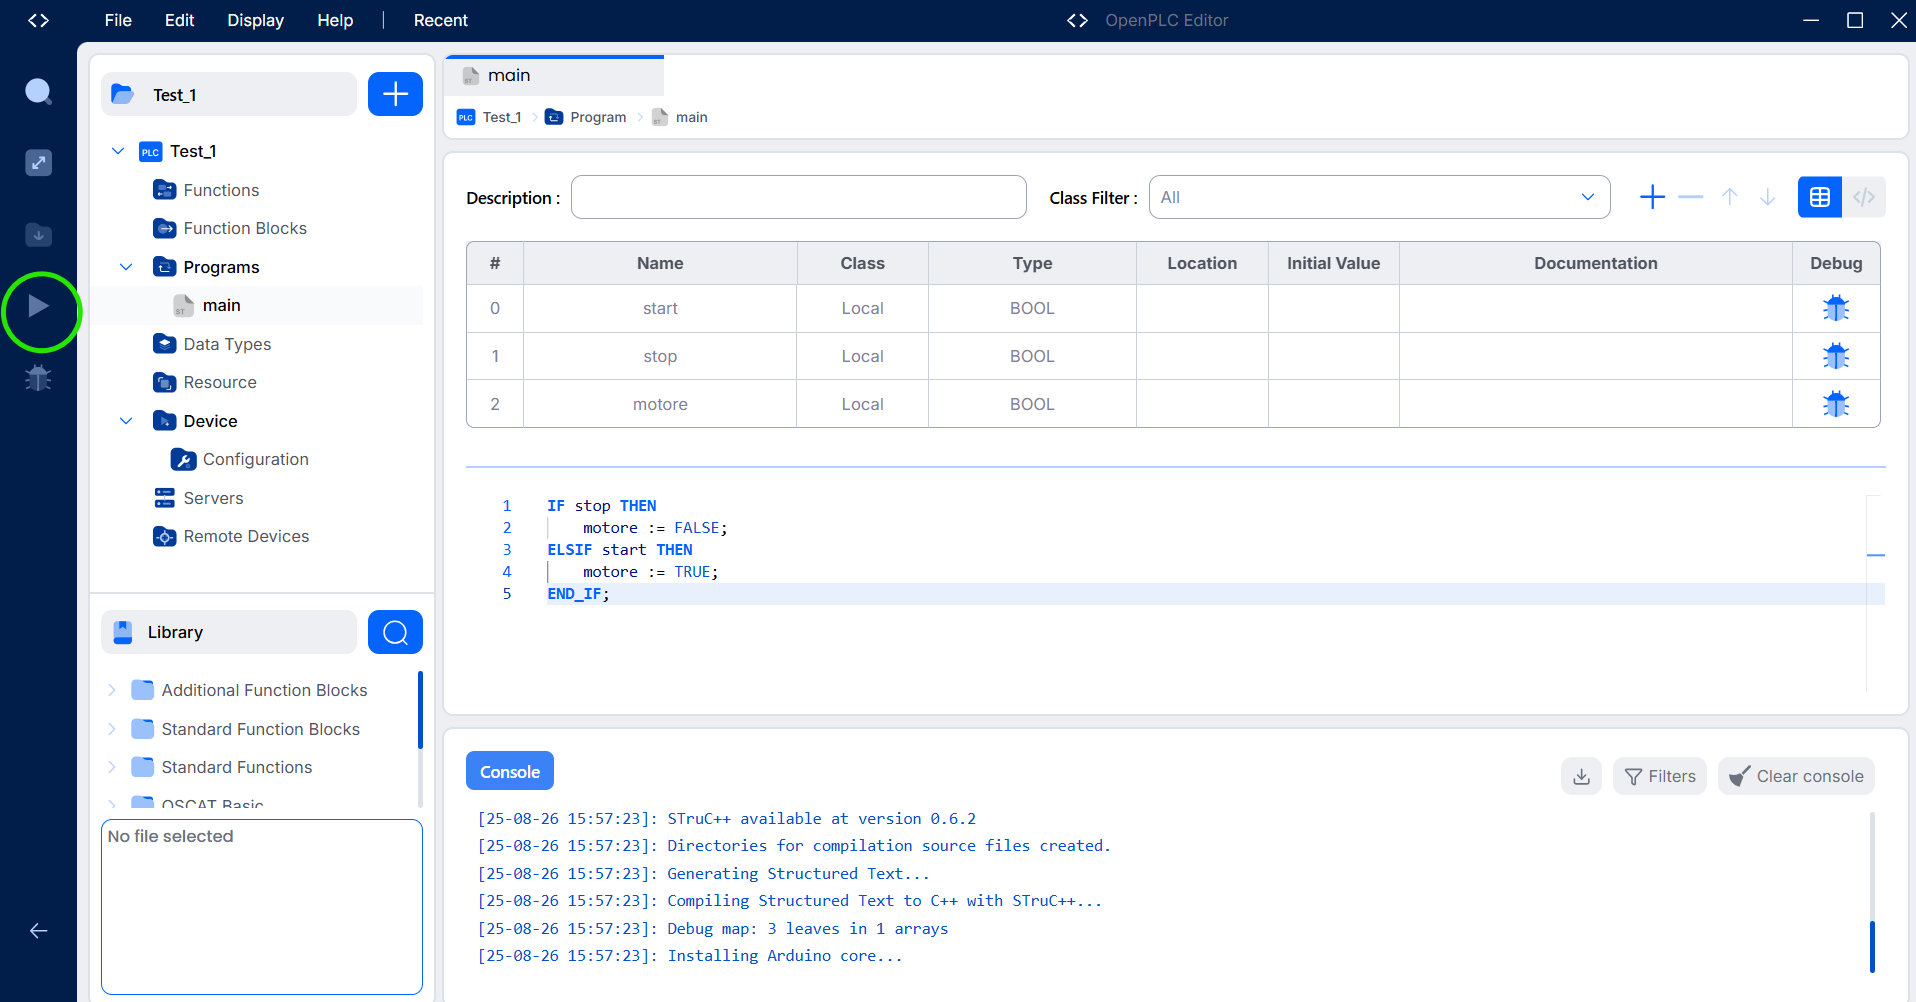Viewport: 1916px width, 1002px height.
Task: Click the search icon in left sidebar
Action: pos(38,92)
